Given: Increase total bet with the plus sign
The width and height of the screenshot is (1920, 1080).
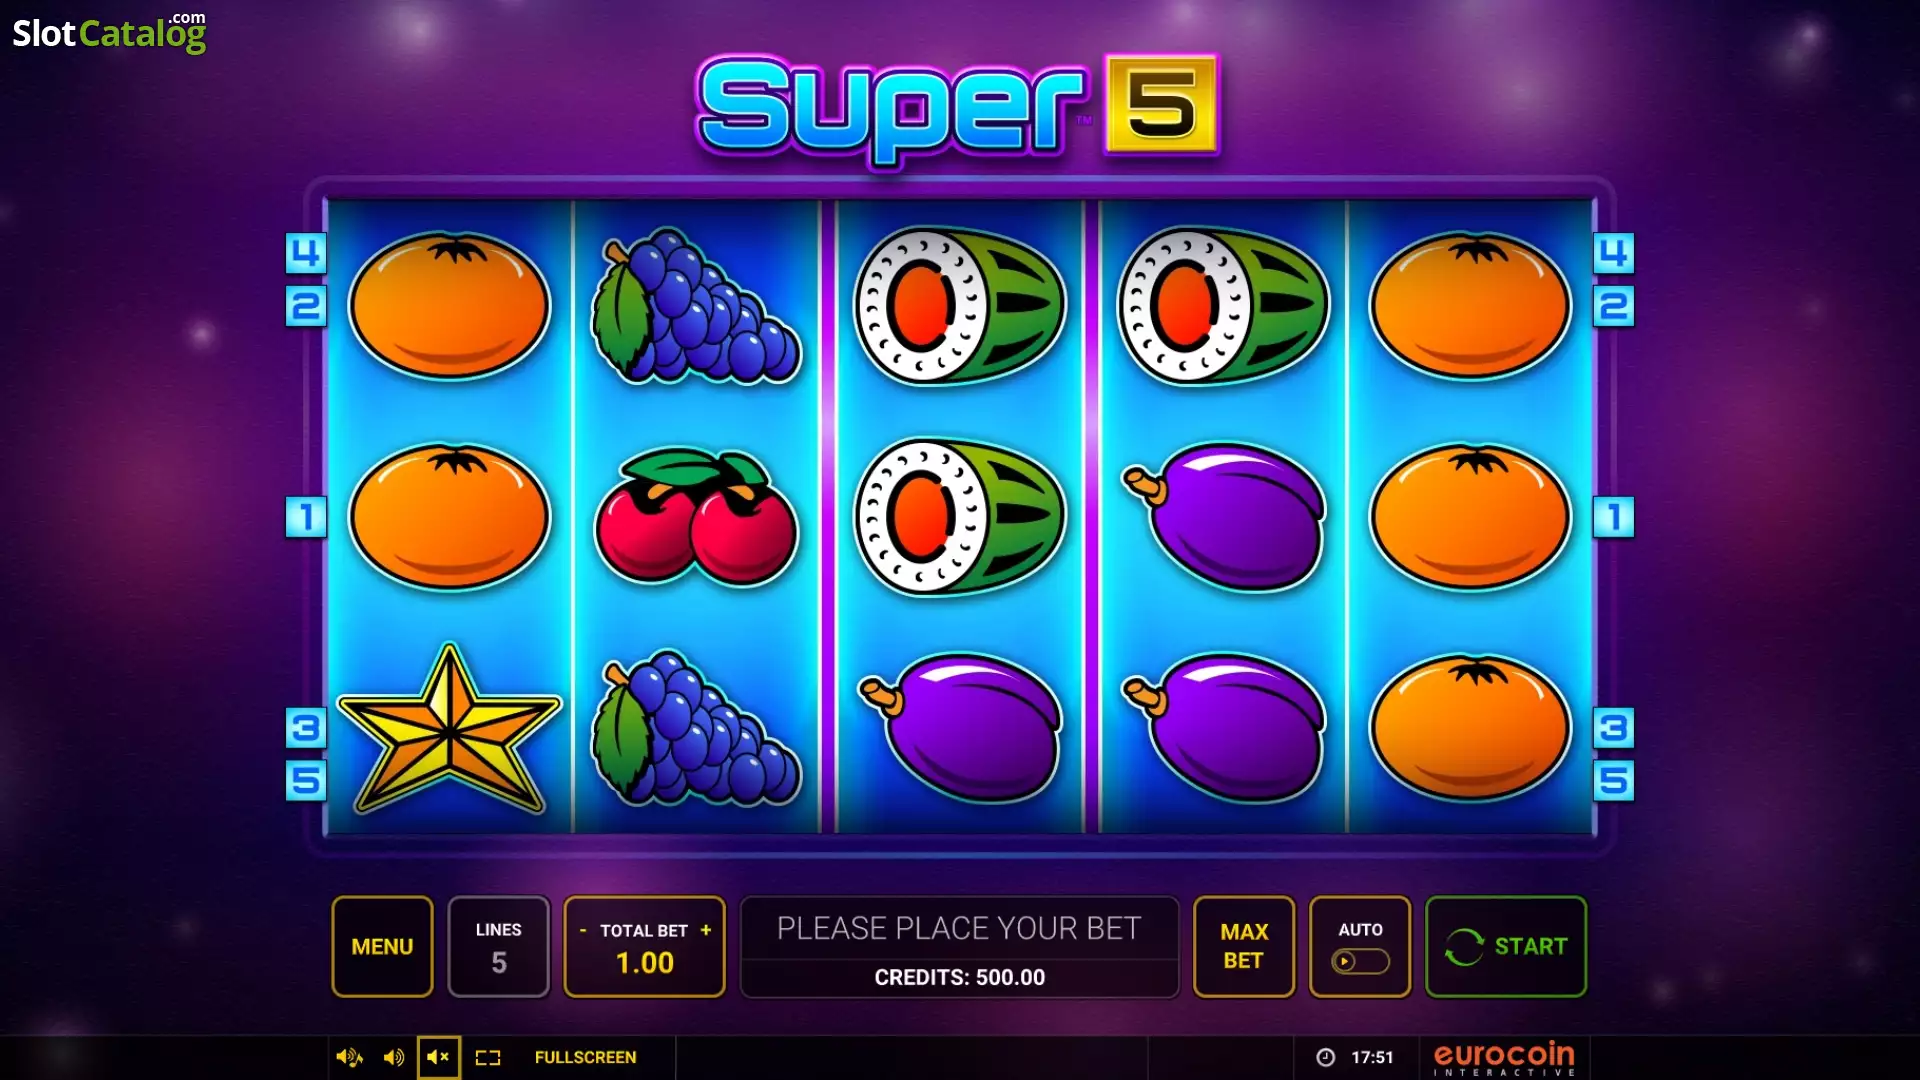Looking at the screenshot, I should coord(706,930).
